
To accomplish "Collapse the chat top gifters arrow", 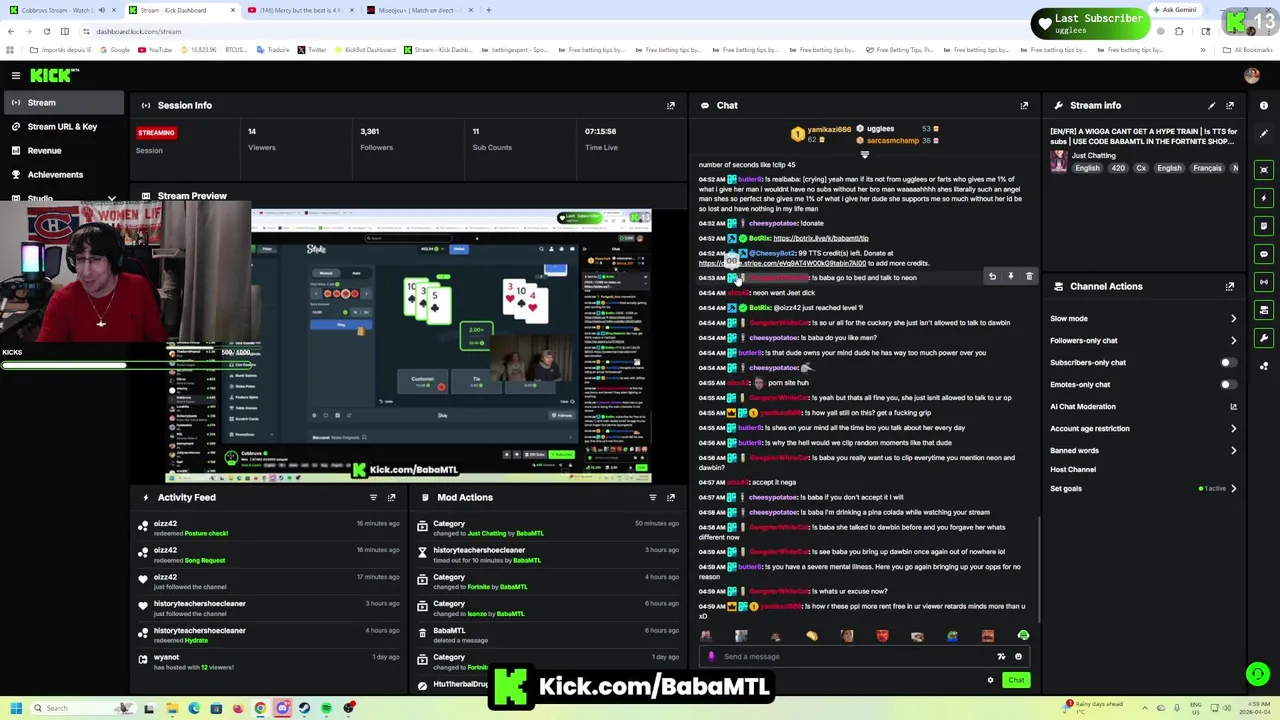I will pos(865,154).
